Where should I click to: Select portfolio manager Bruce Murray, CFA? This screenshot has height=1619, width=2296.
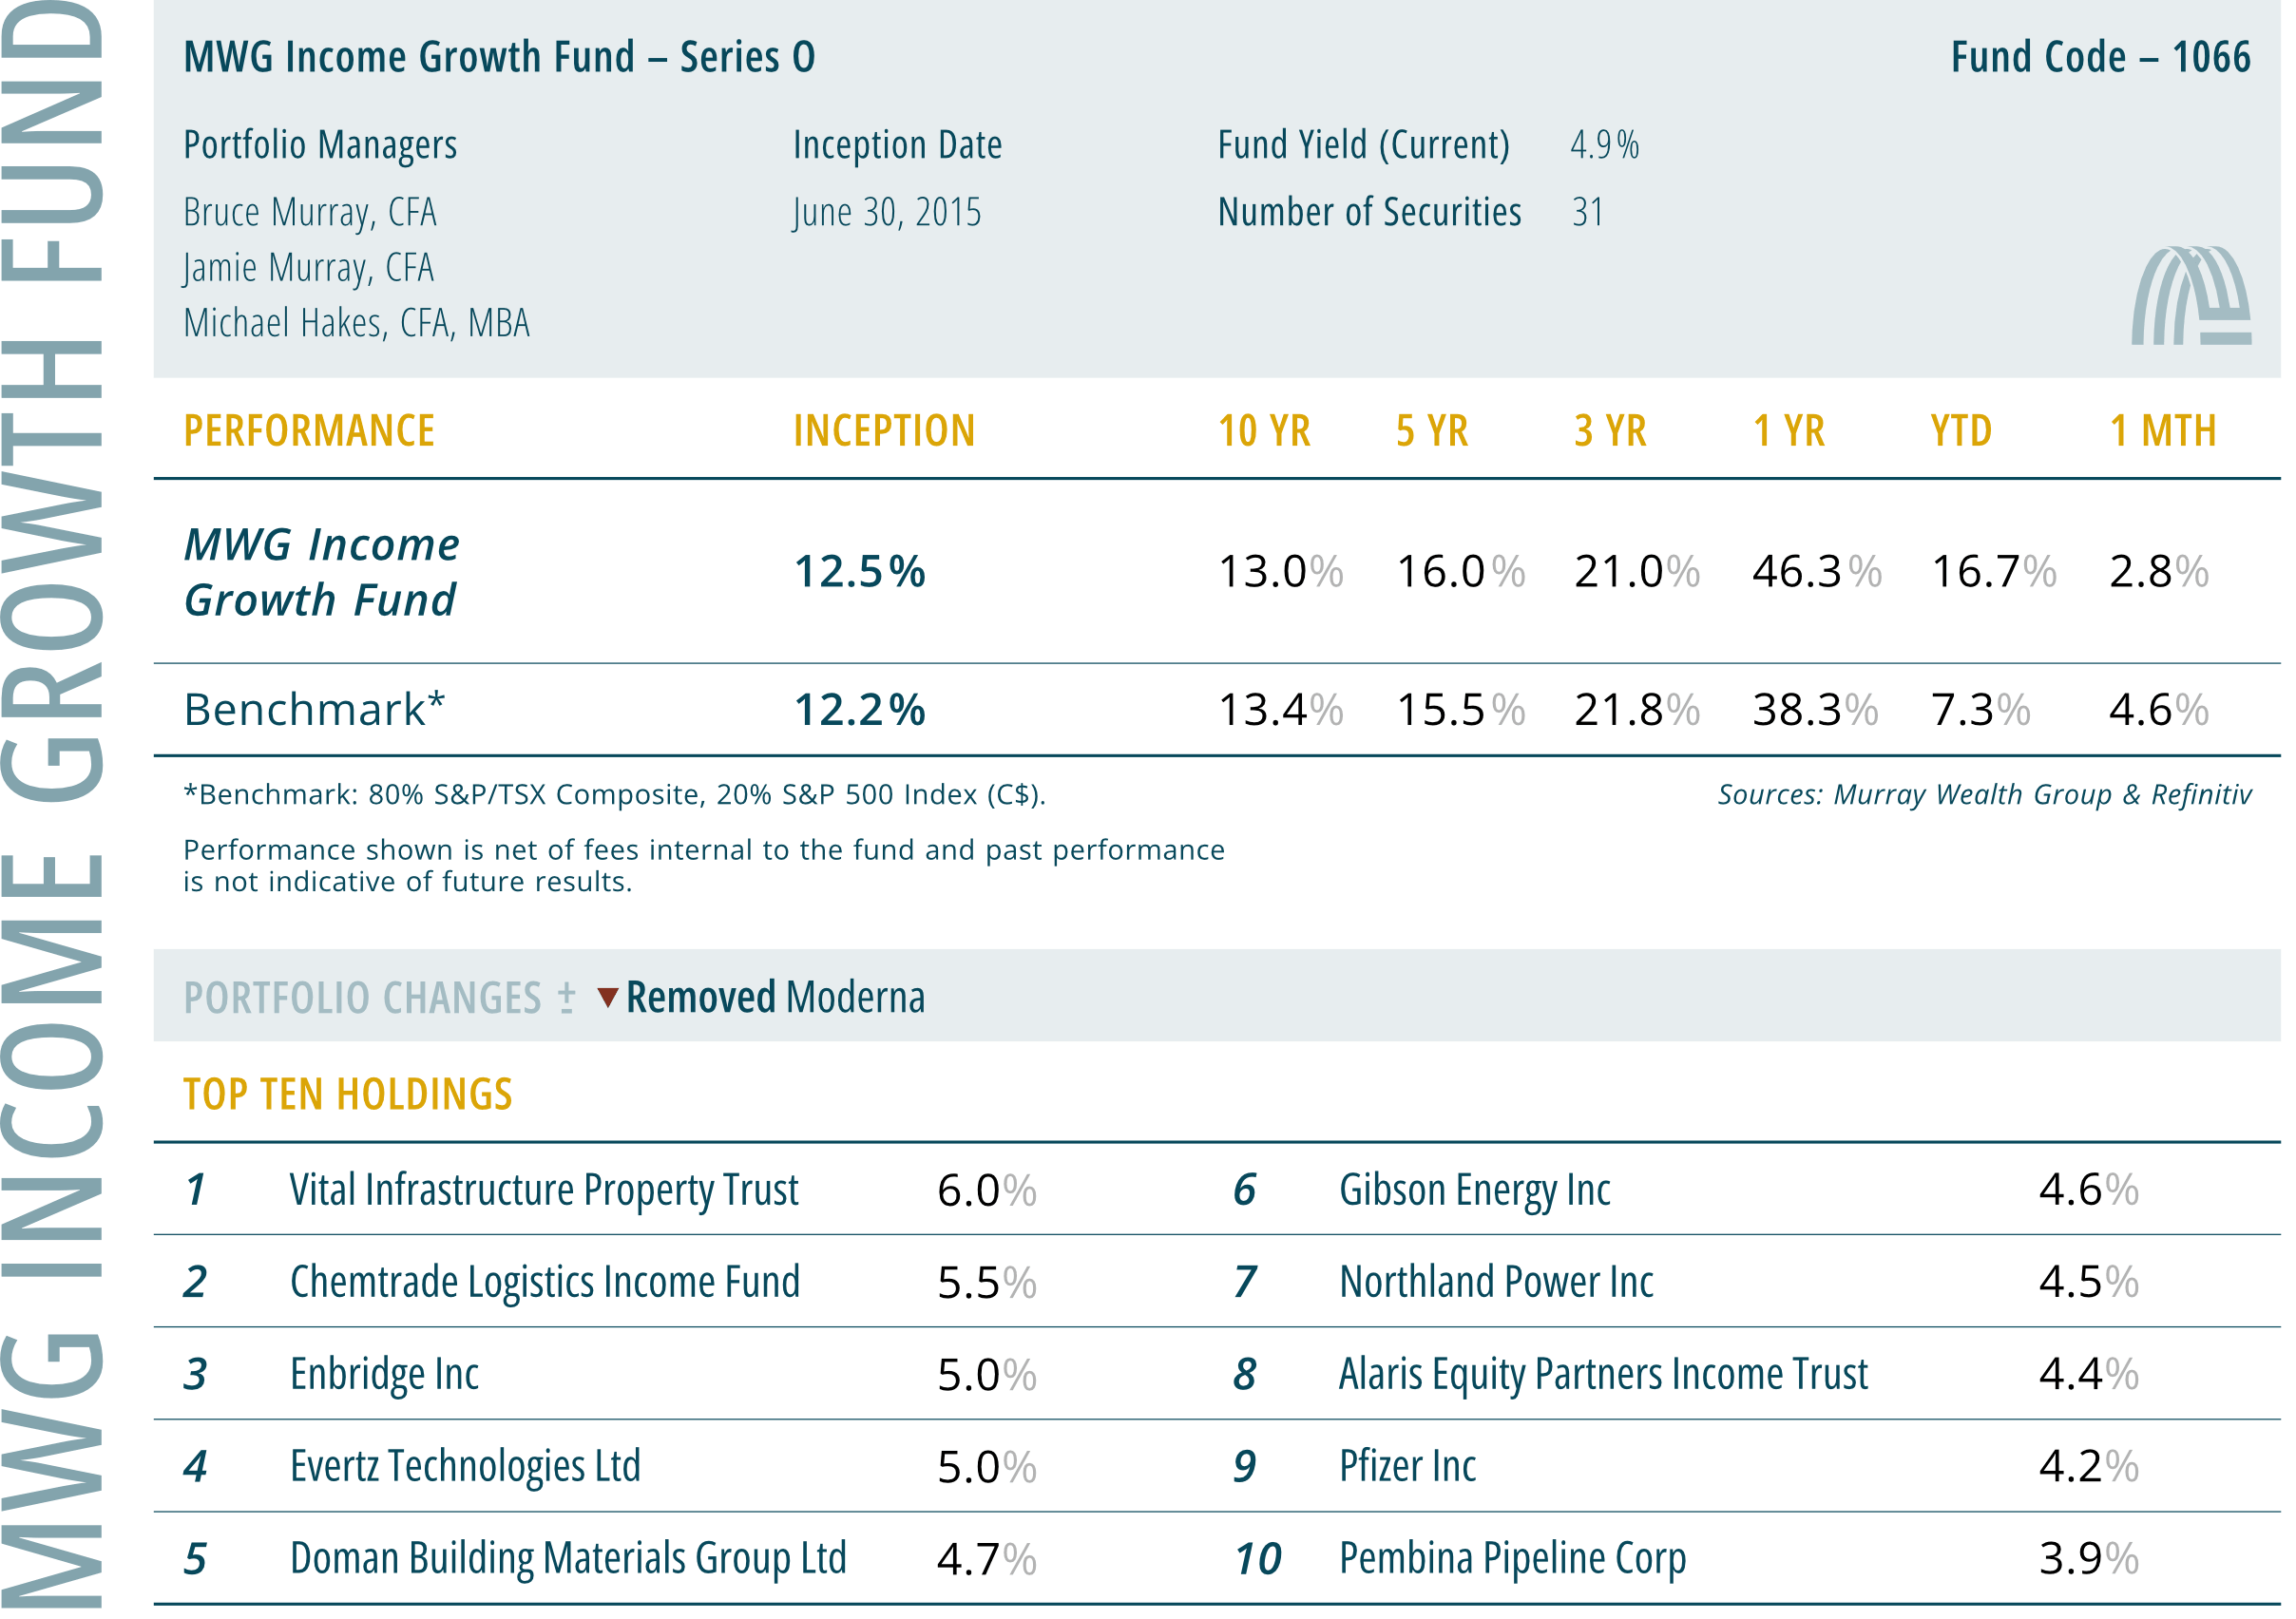pos(311,213)
